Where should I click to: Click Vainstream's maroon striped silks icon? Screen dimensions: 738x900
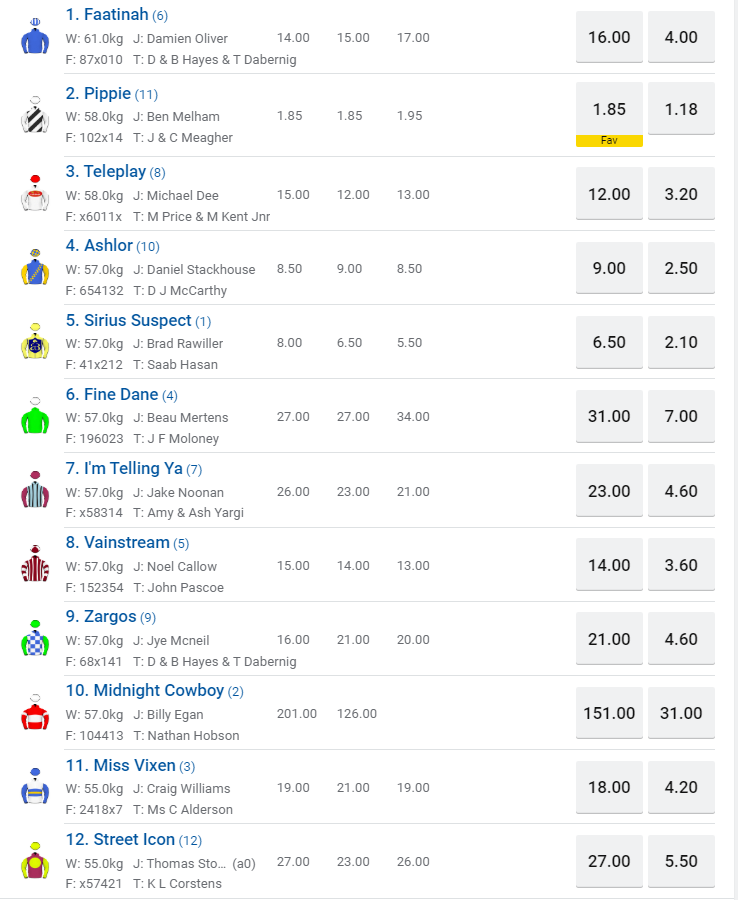35,565
